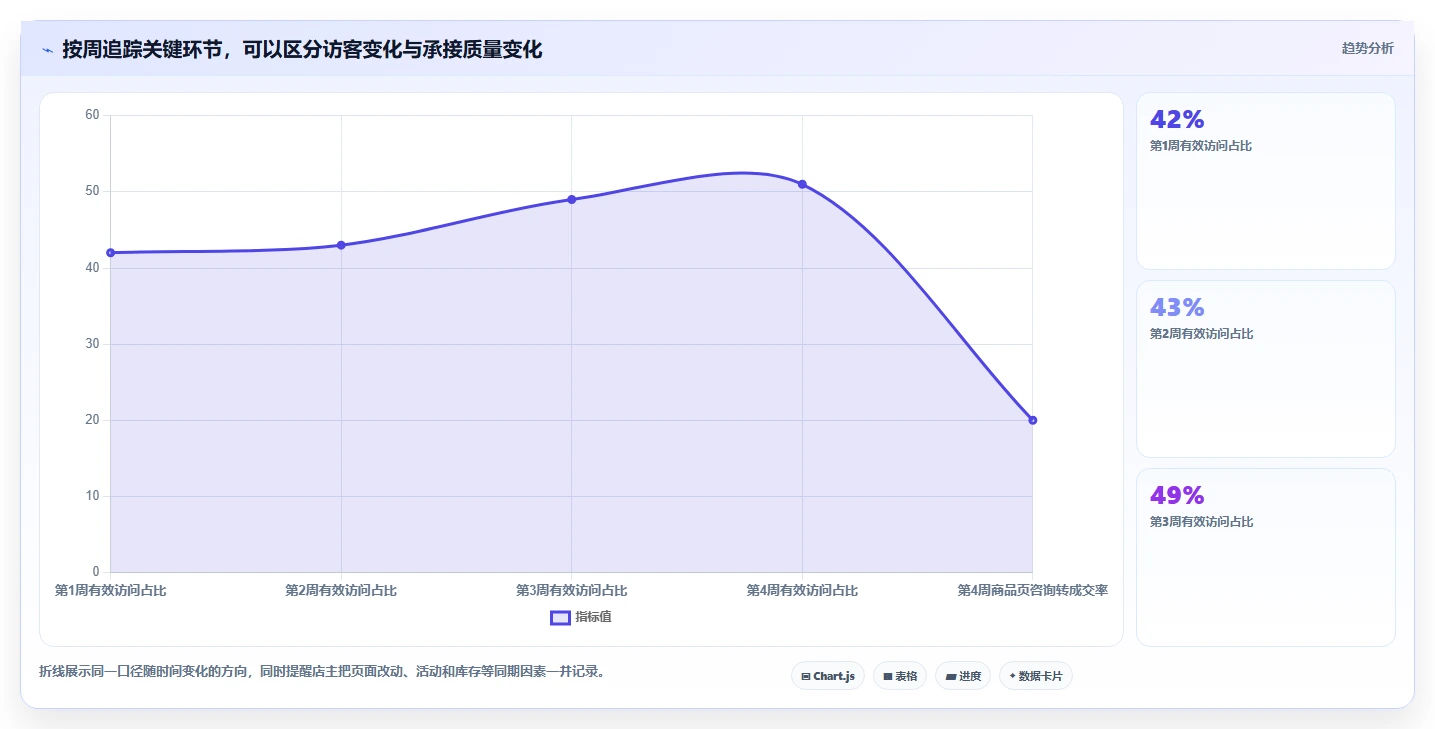Viewport: 1435px width, 729px height.
Task: Click the data point for 第1周有效访问占比
Action: click(x=110, y=253)
